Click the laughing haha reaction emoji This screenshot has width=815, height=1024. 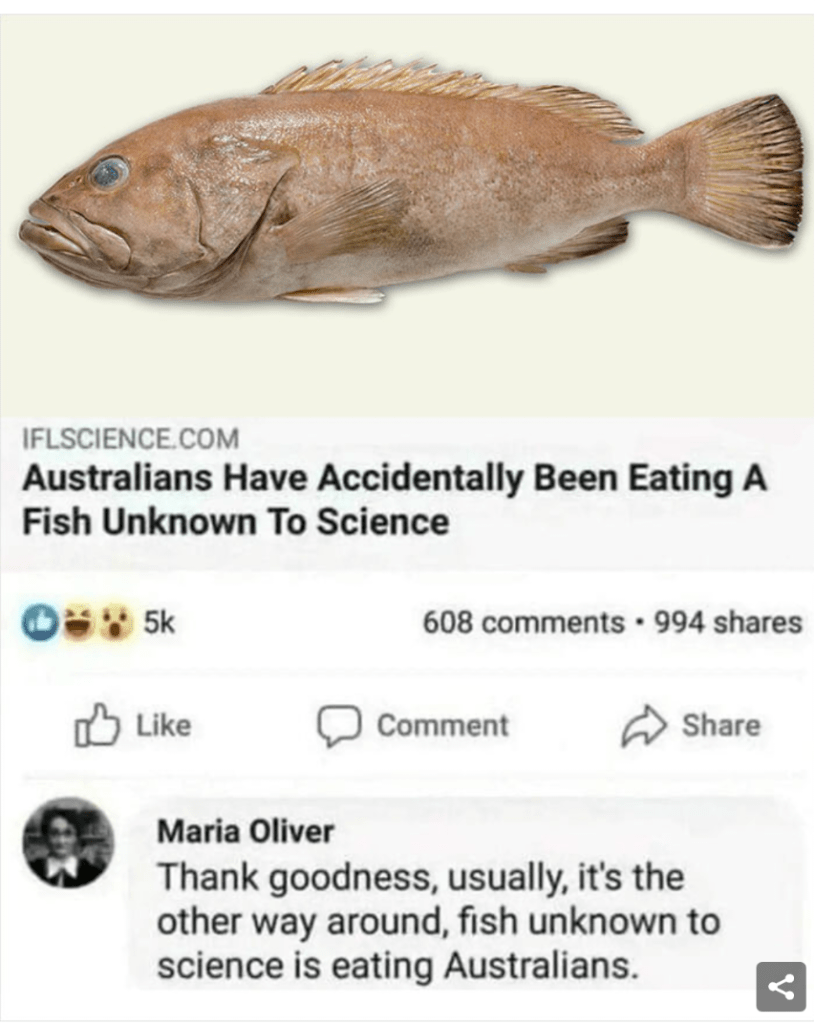(79, 622)
